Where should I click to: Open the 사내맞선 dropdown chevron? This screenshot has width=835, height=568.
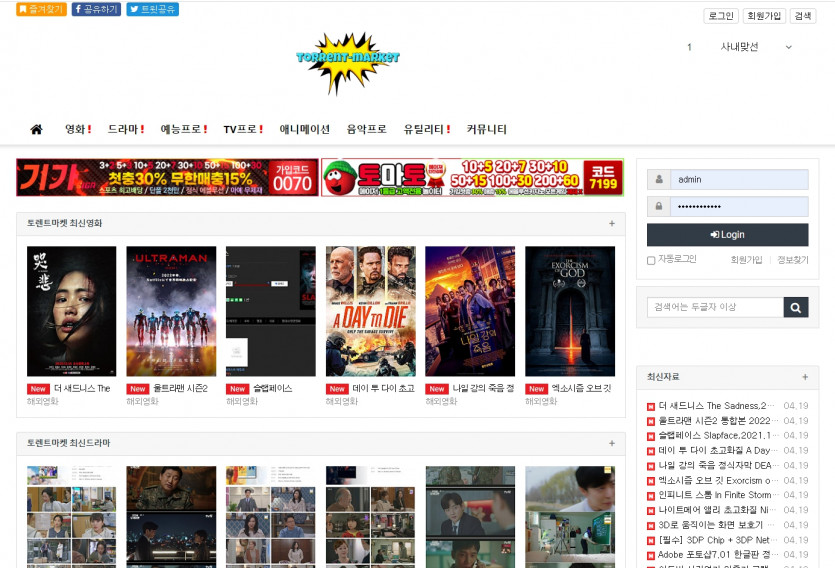click(788, 47)
